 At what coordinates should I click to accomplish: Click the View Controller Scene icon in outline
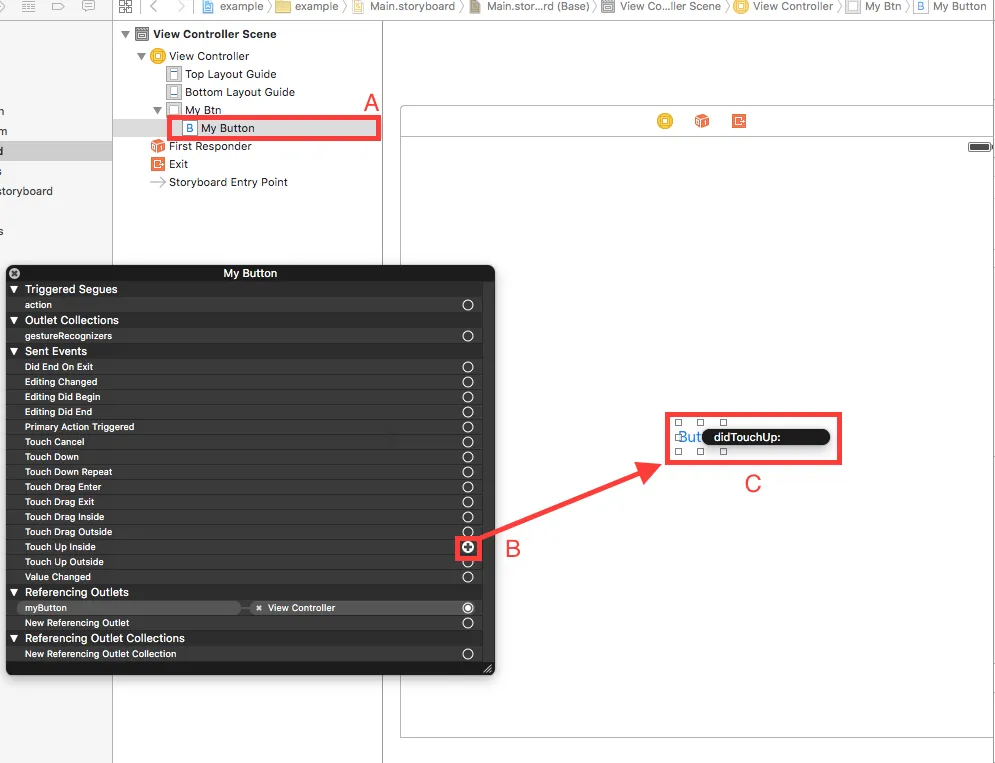click(142, 34)
